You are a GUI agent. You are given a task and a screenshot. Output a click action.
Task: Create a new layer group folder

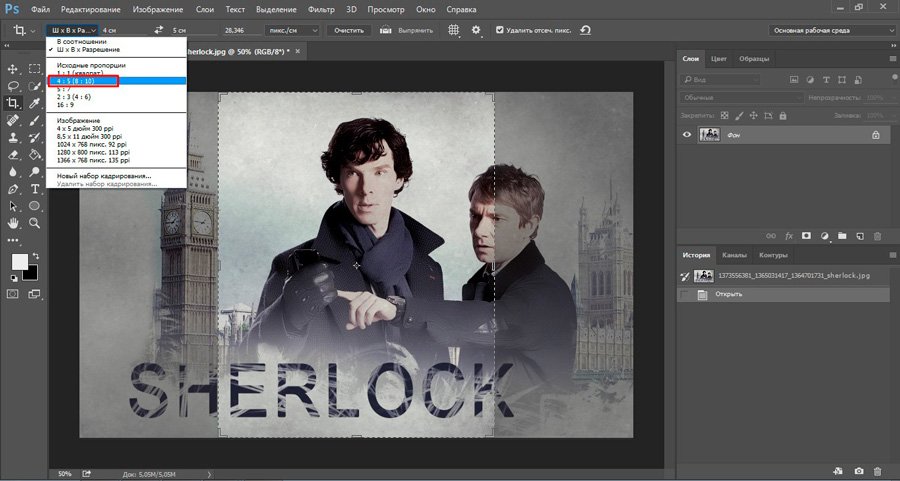click(x=842, y=236)
